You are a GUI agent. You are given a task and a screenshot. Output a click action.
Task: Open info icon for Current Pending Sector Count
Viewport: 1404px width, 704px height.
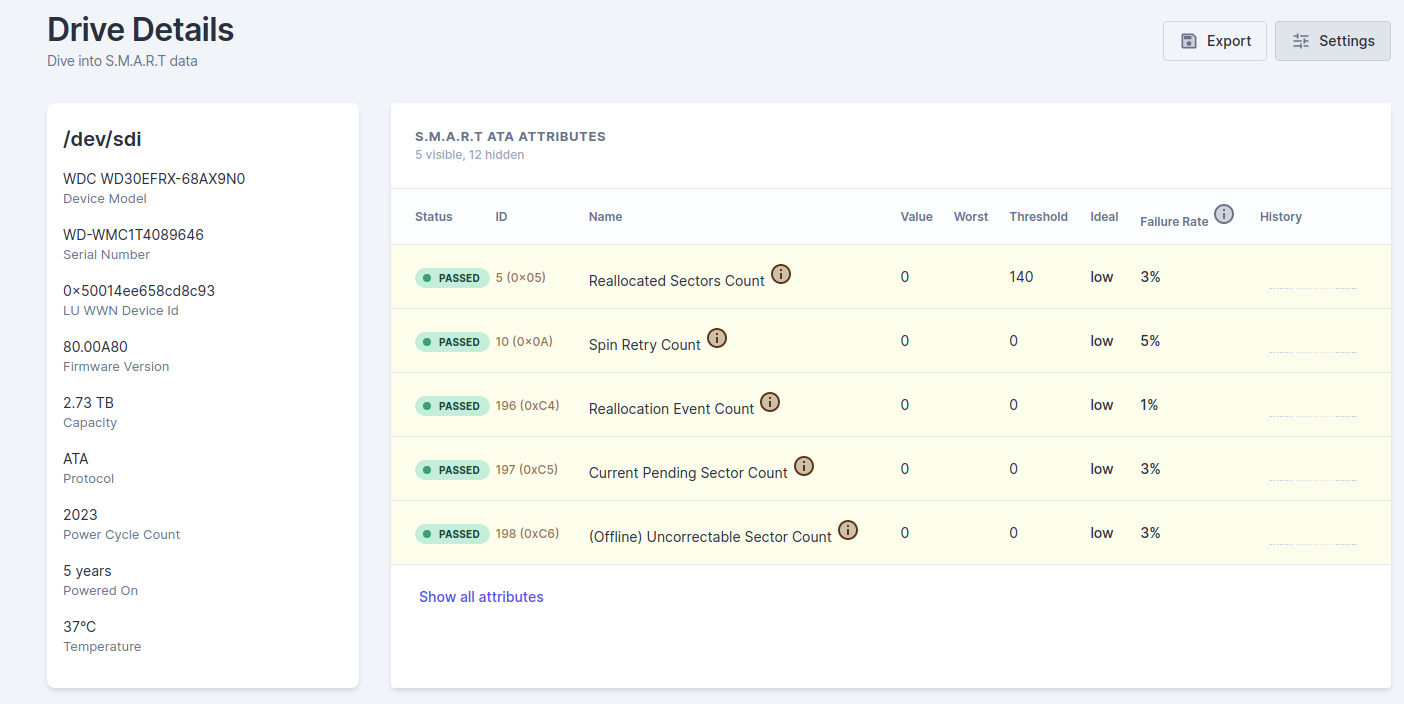tap(804, 466)
